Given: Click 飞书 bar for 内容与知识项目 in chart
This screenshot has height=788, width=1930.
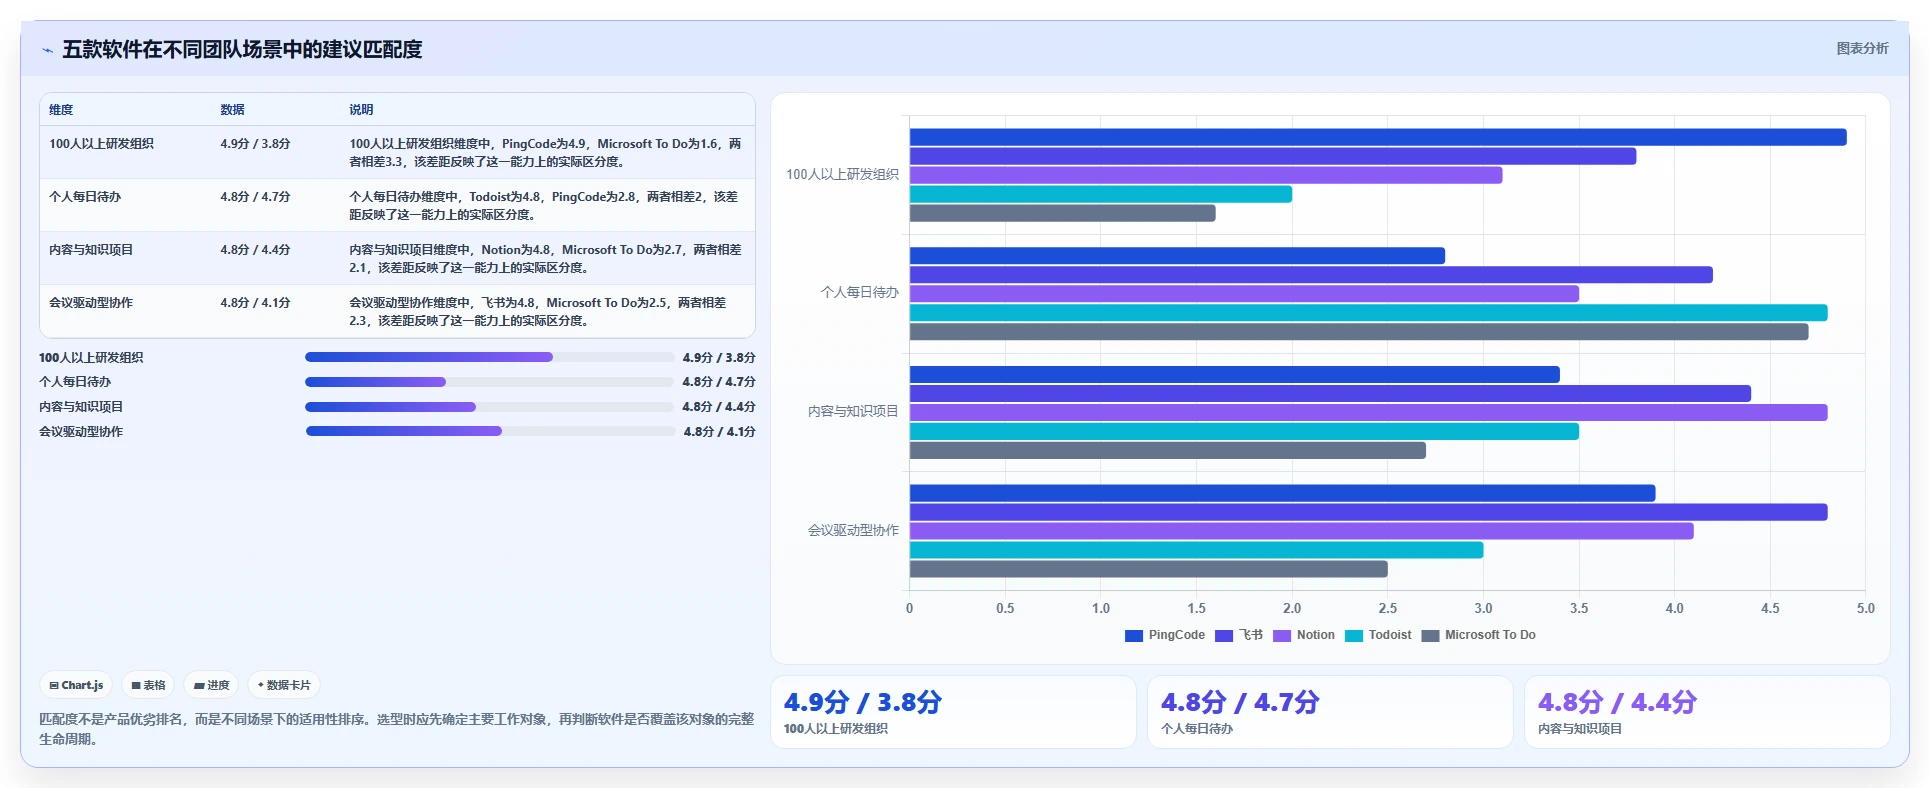Looking at the screenshot, I should click(x=1330, y=393).
